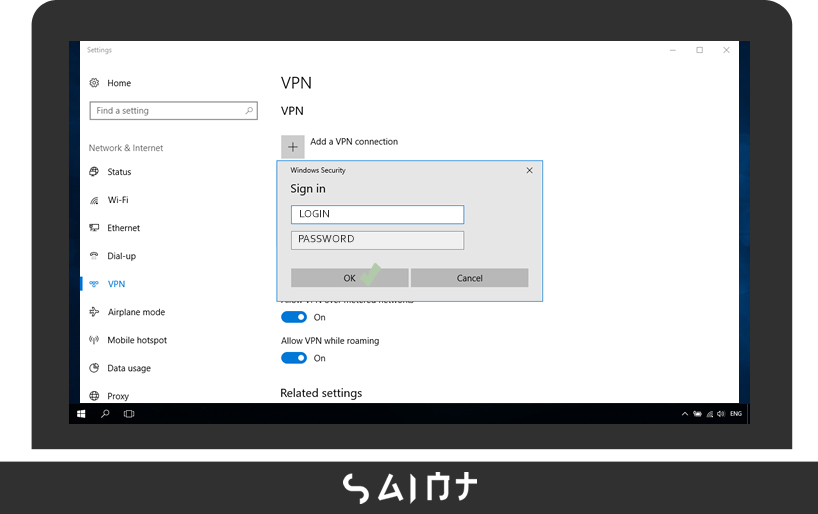Focus the PASSWORD field

(377, 240)
